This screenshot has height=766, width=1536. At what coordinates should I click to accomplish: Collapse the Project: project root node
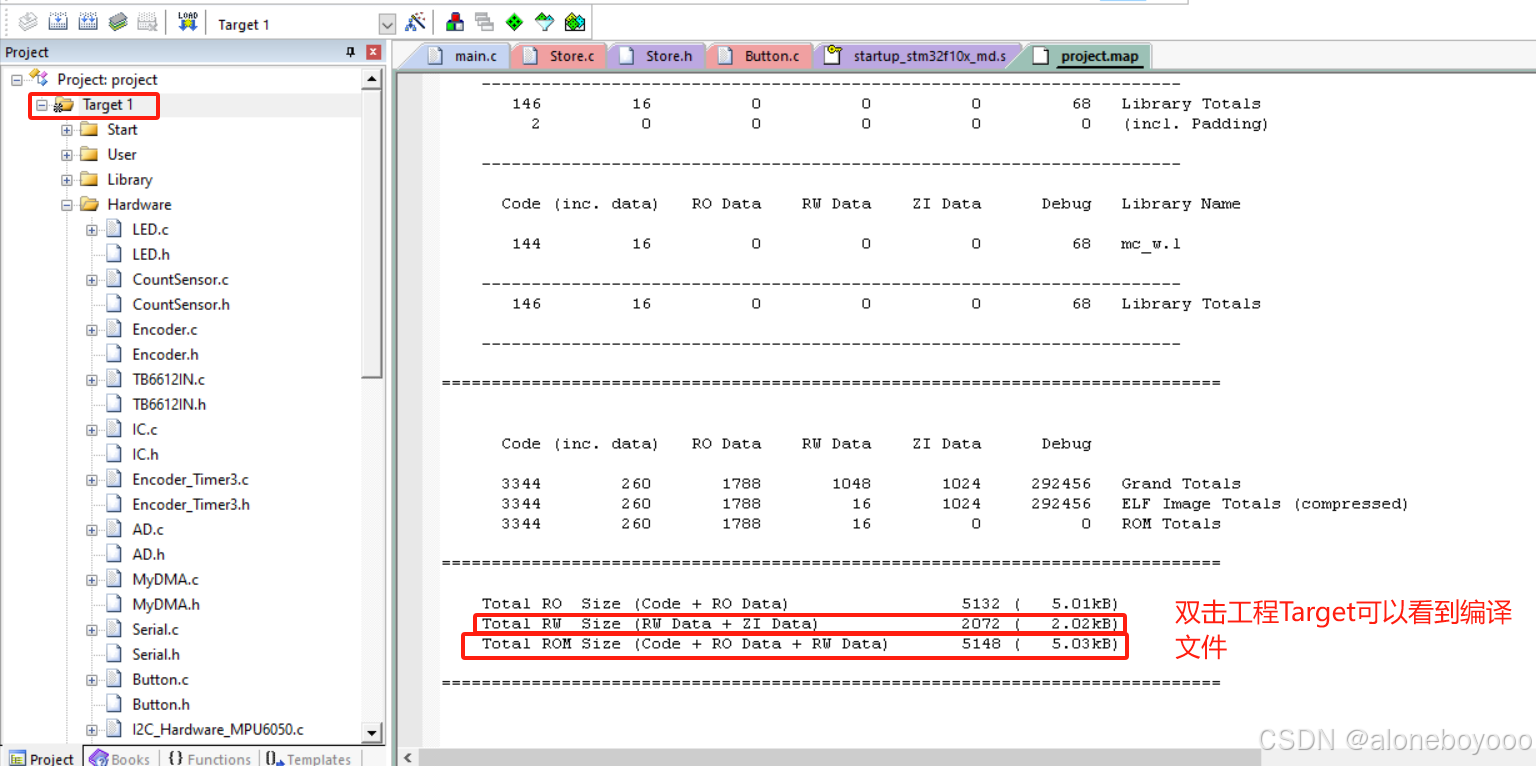(x=16, y=79)
